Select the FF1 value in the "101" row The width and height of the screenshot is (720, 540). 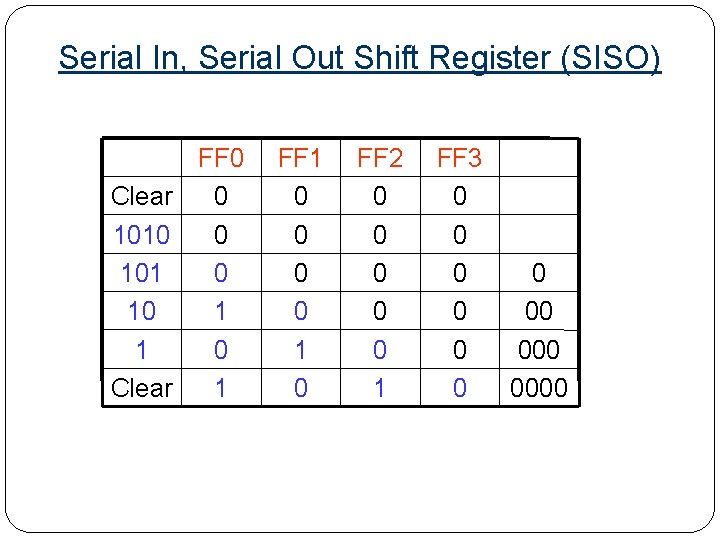pos(300,273)
